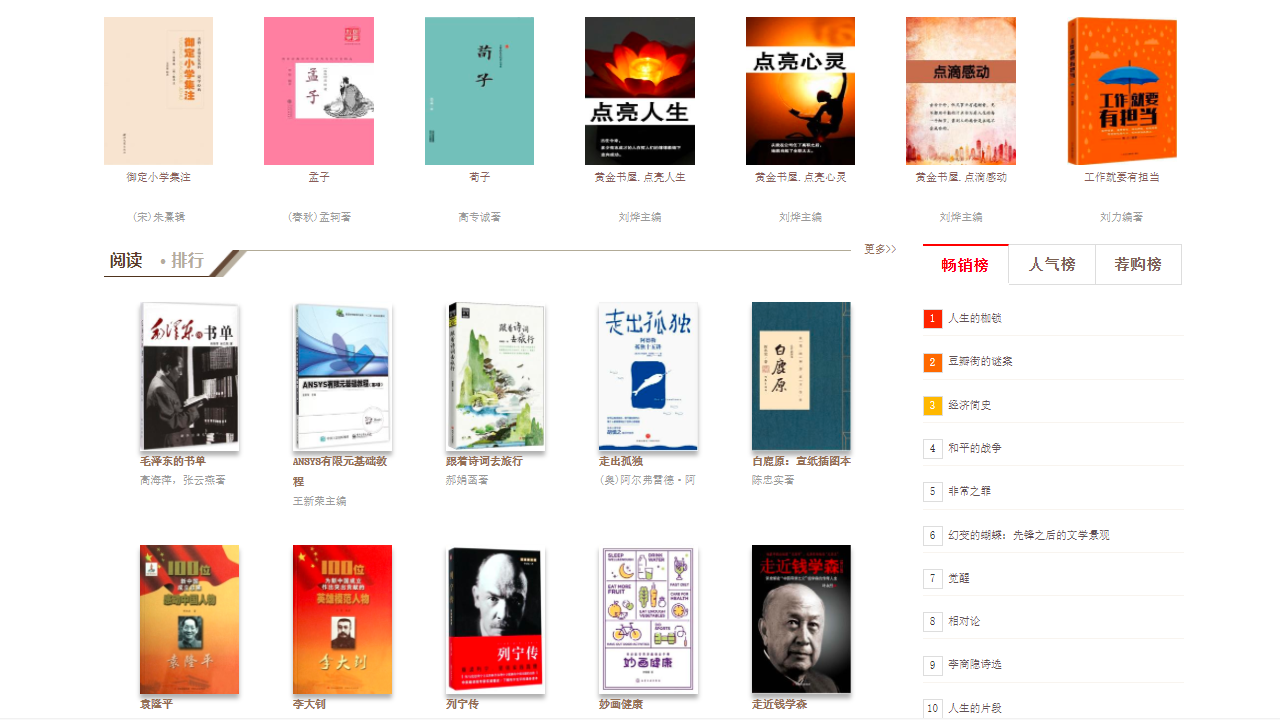Click the 孟子 pink book cover
1280x720 pixels.
(319, 90)
